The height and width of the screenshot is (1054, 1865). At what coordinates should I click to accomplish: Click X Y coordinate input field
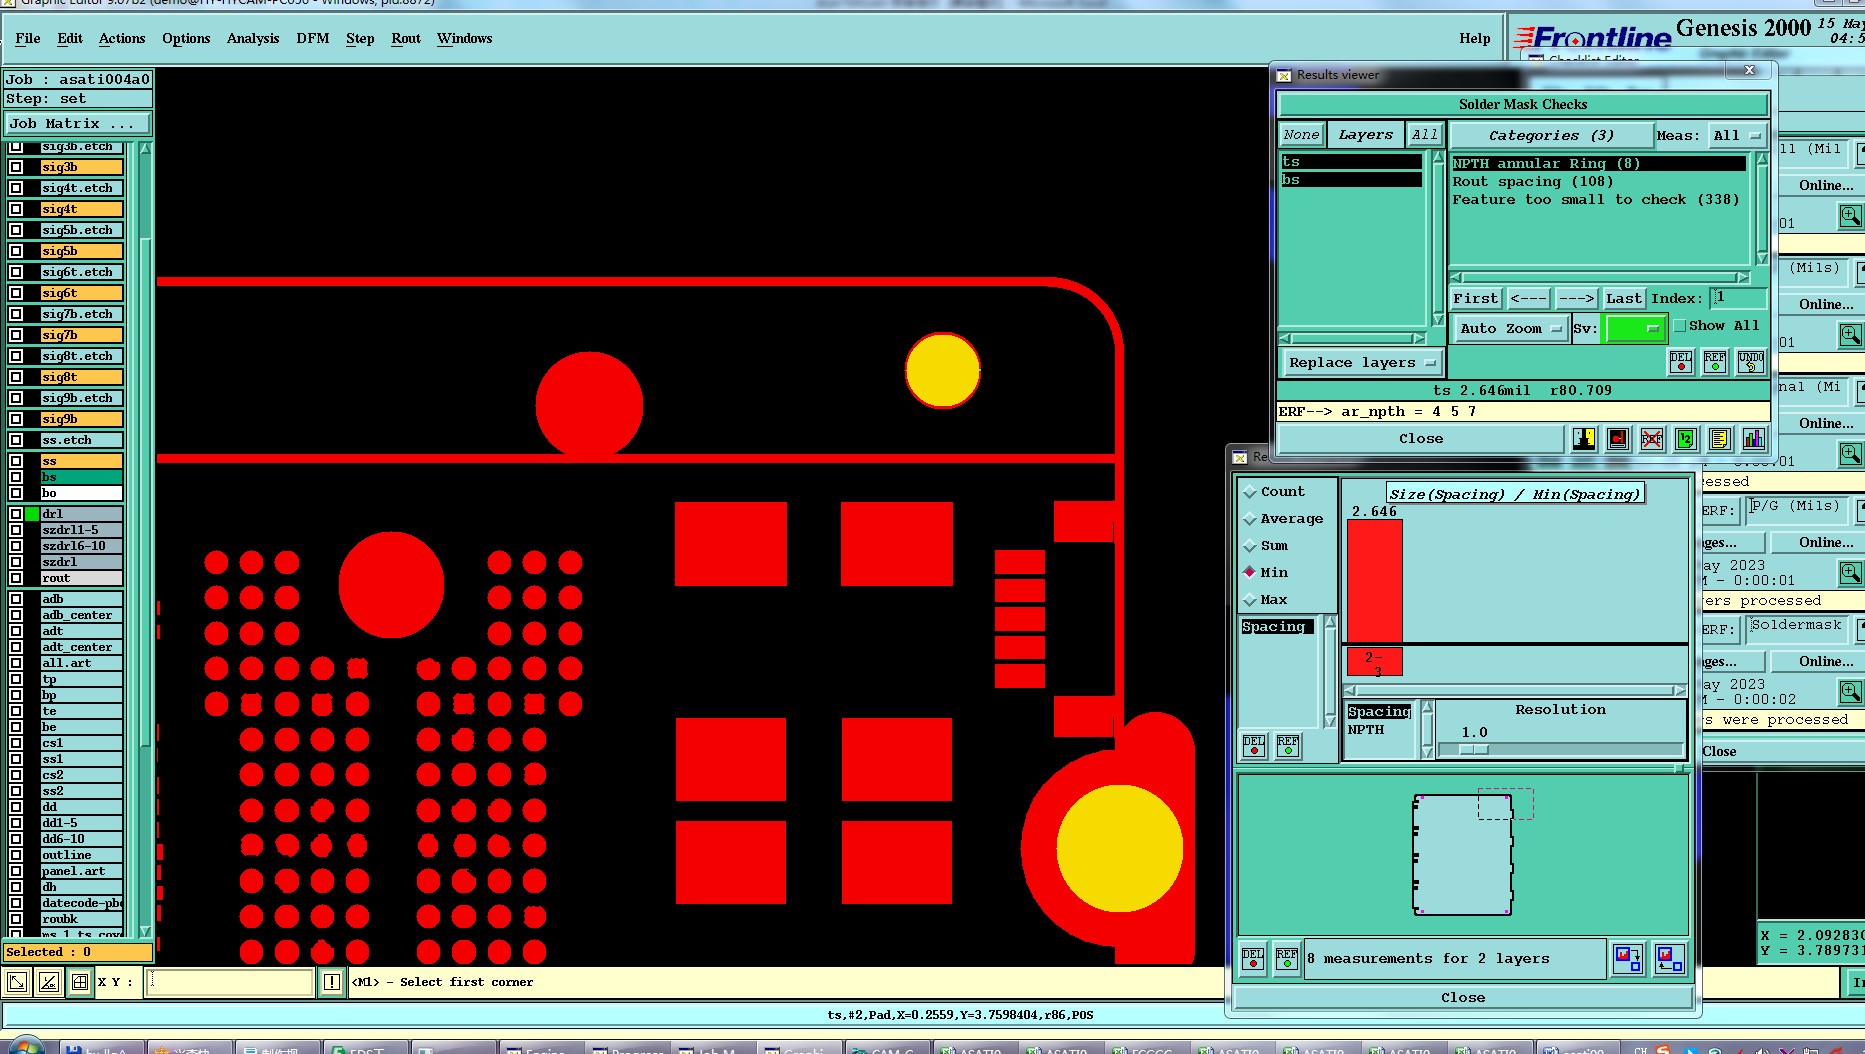231,983
